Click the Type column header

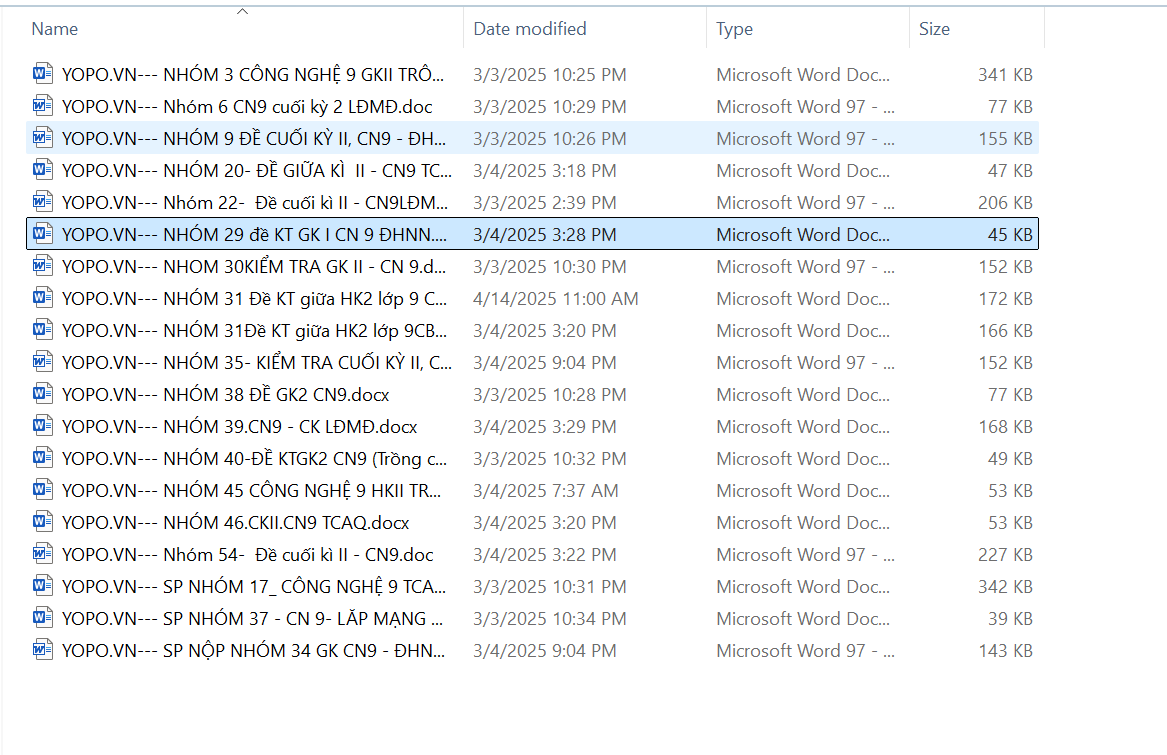click(x=734, y=29)
